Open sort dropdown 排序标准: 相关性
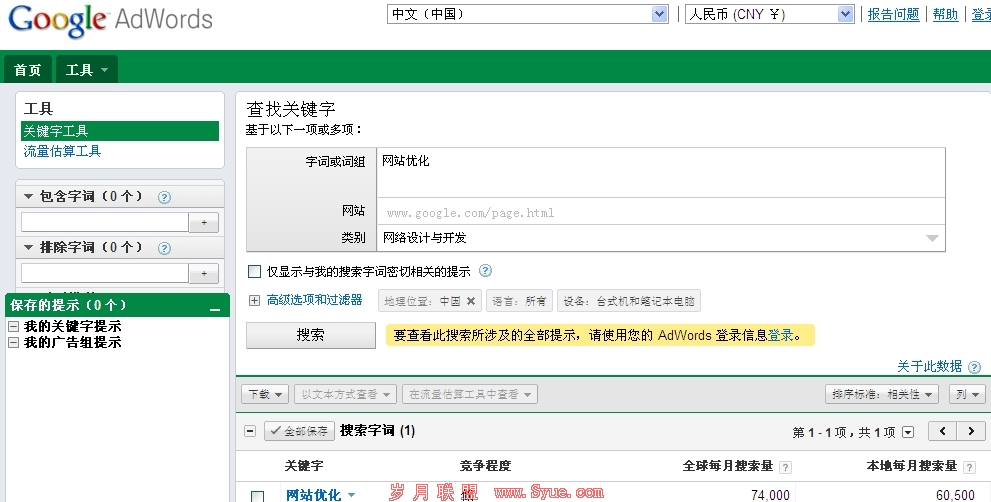991x502 pixels. pyautogui.click(x=882, y=395)
